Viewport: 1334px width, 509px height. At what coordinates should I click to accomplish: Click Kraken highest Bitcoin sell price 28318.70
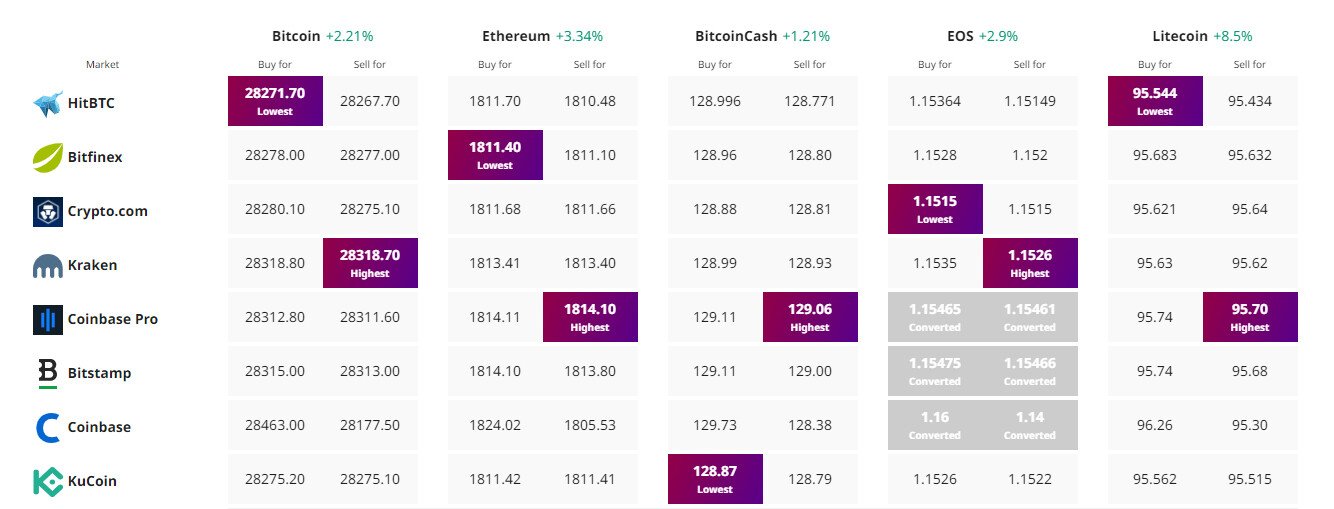pyautogui.click(x=370, y=263)
